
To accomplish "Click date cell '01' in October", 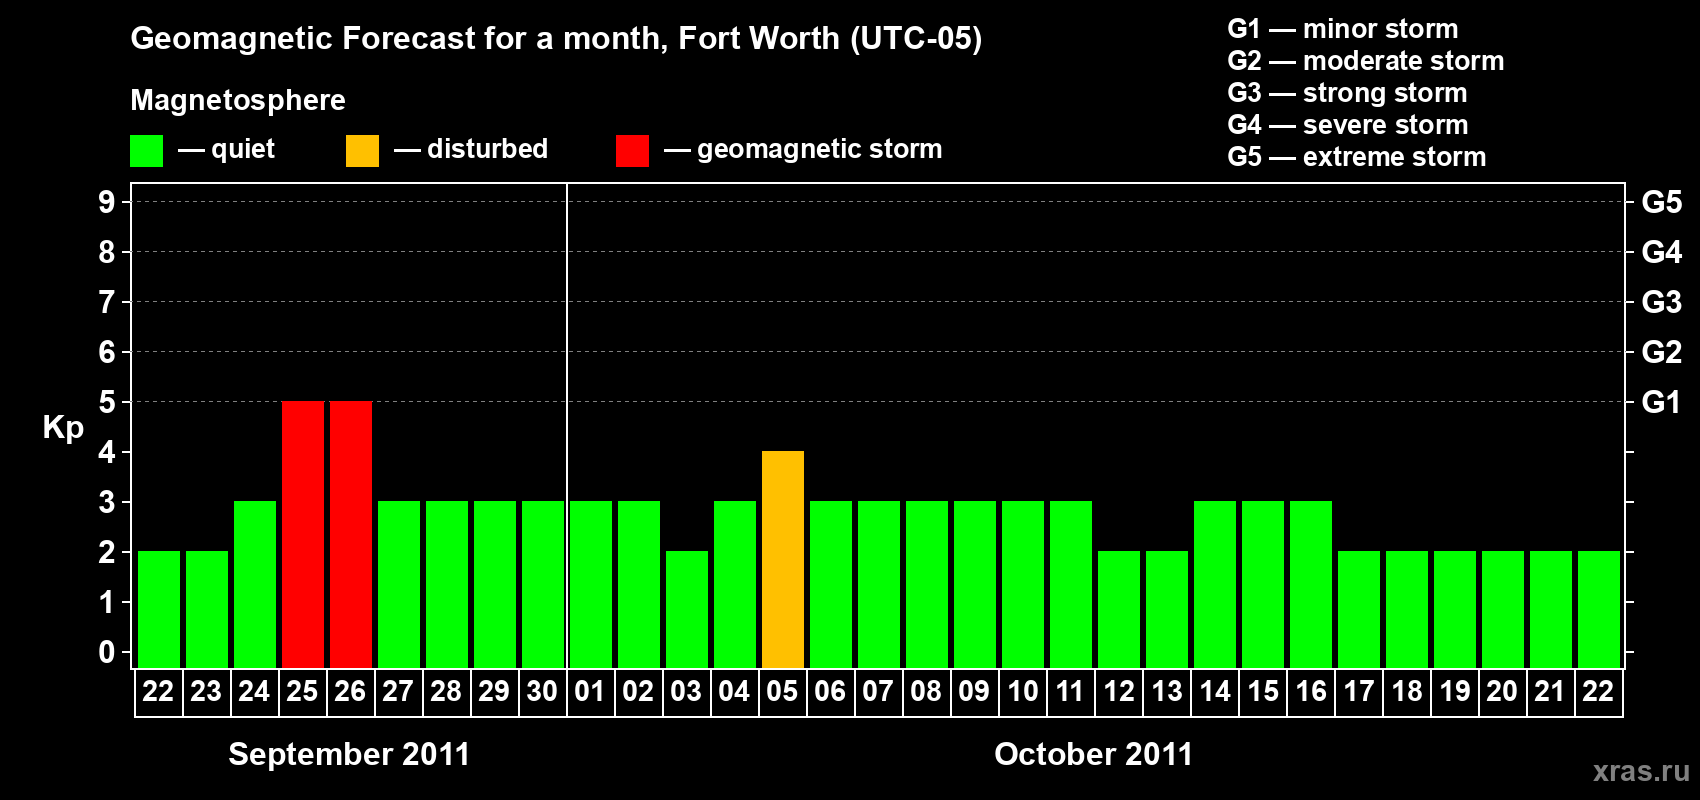I will tap(590, 692).
